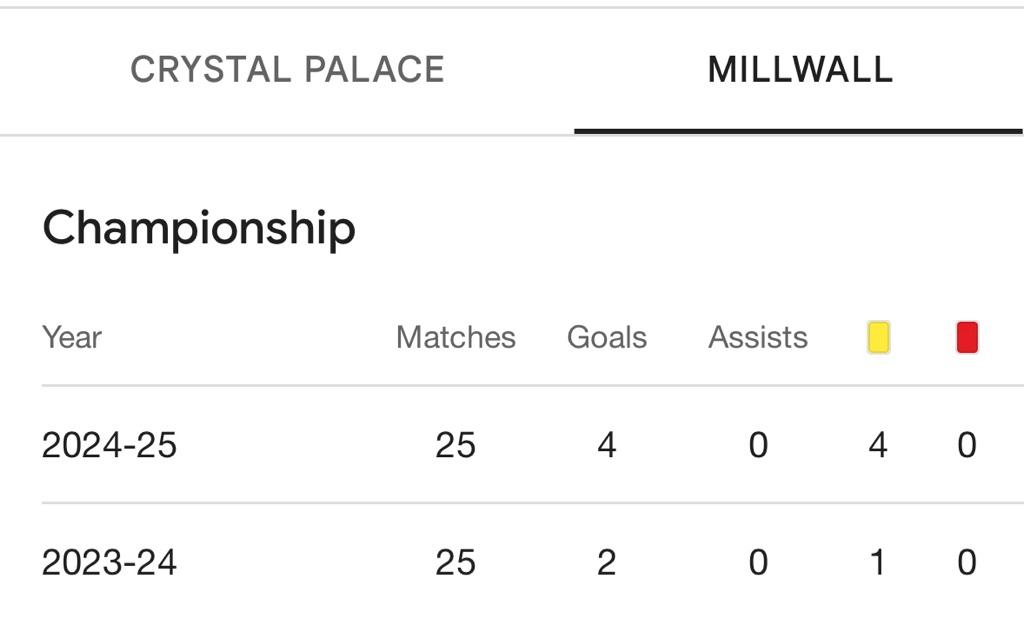Click the Year column header
The height and width of the screenshot is (639, 1024).
click(x=72, y=338)
